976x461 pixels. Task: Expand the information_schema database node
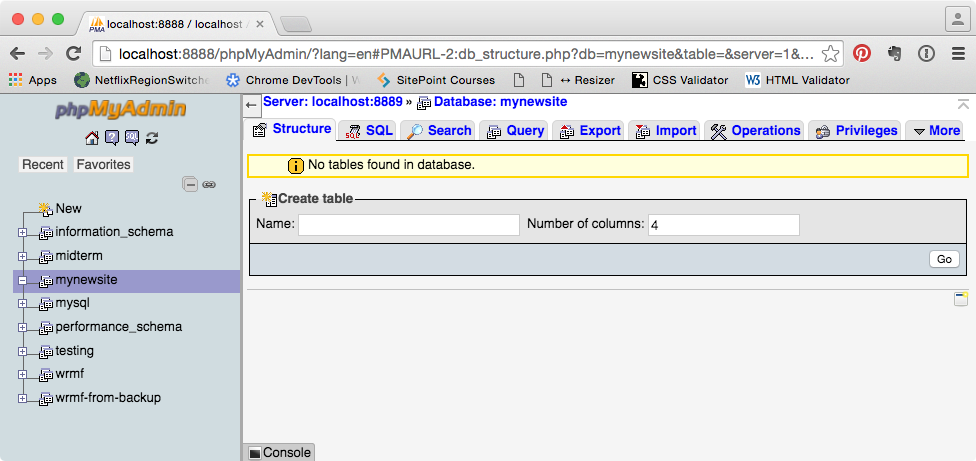[22, 233]
